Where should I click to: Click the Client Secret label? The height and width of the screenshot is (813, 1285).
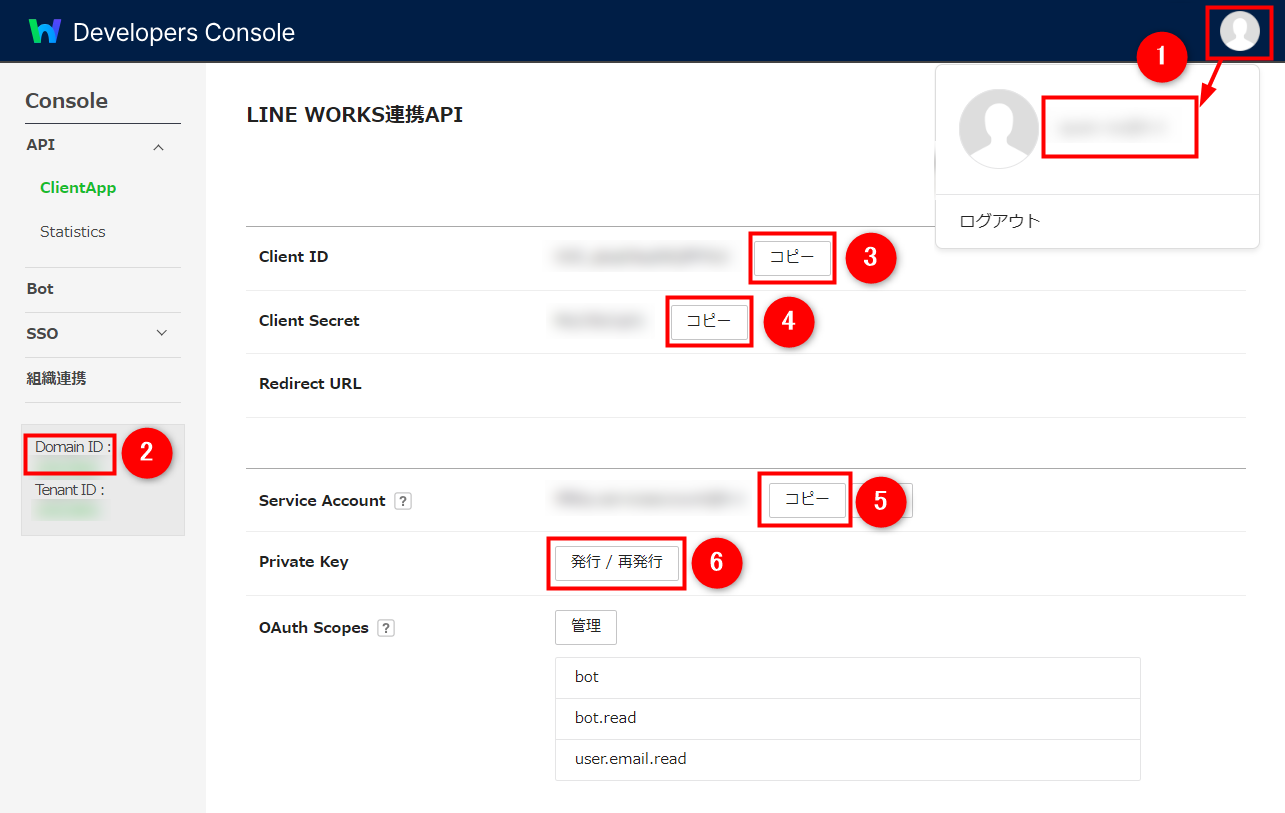point(309,321)
